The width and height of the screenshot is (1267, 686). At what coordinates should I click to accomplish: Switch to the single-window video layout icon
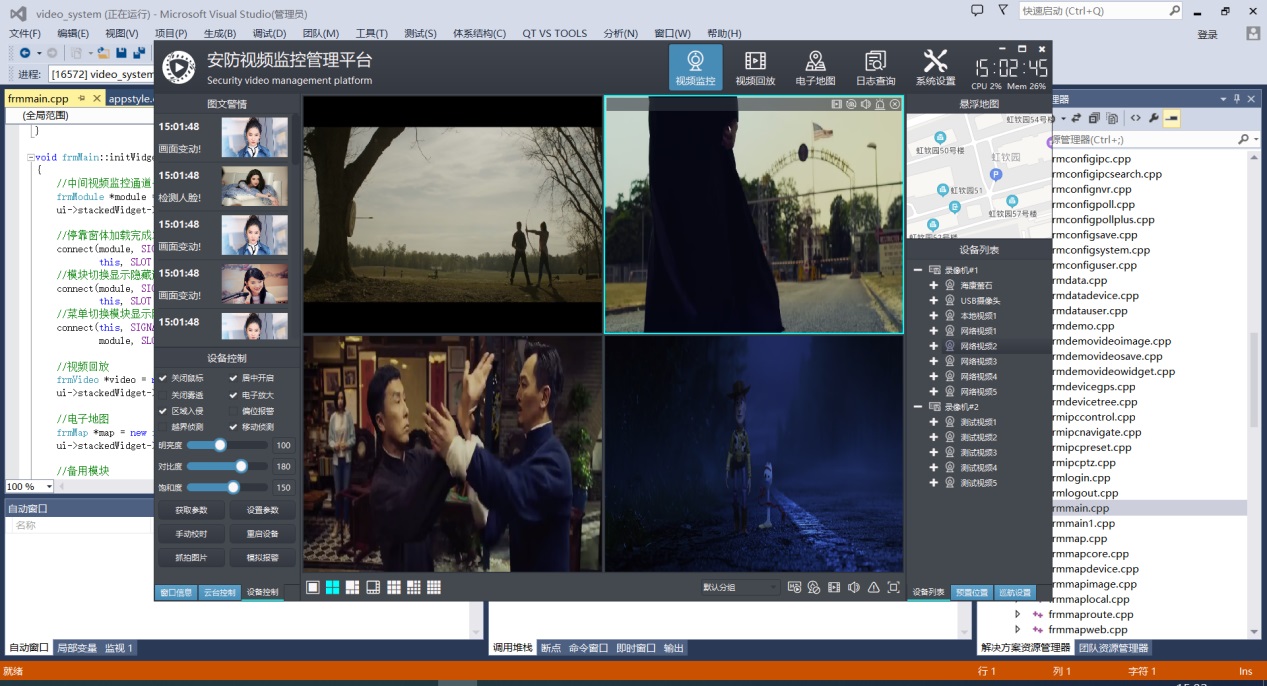[x=313, y=587]
